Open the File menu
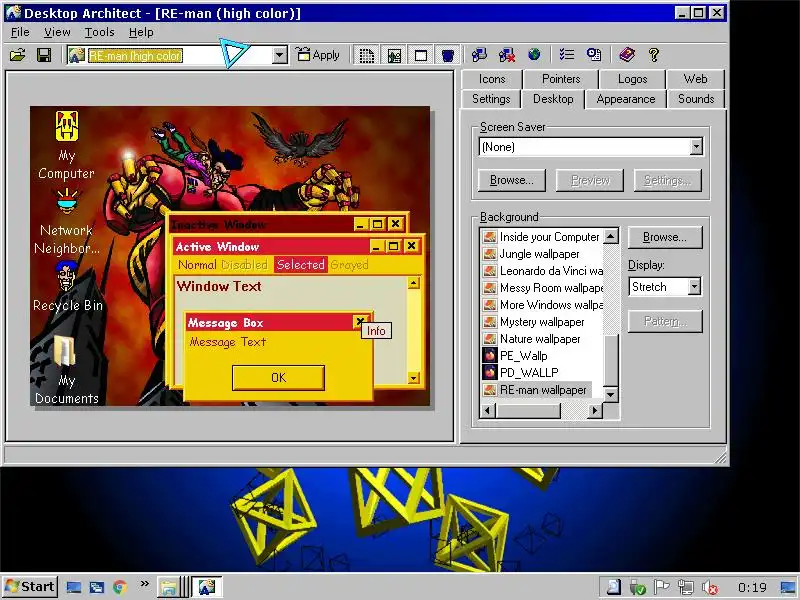 coord(20,32)
